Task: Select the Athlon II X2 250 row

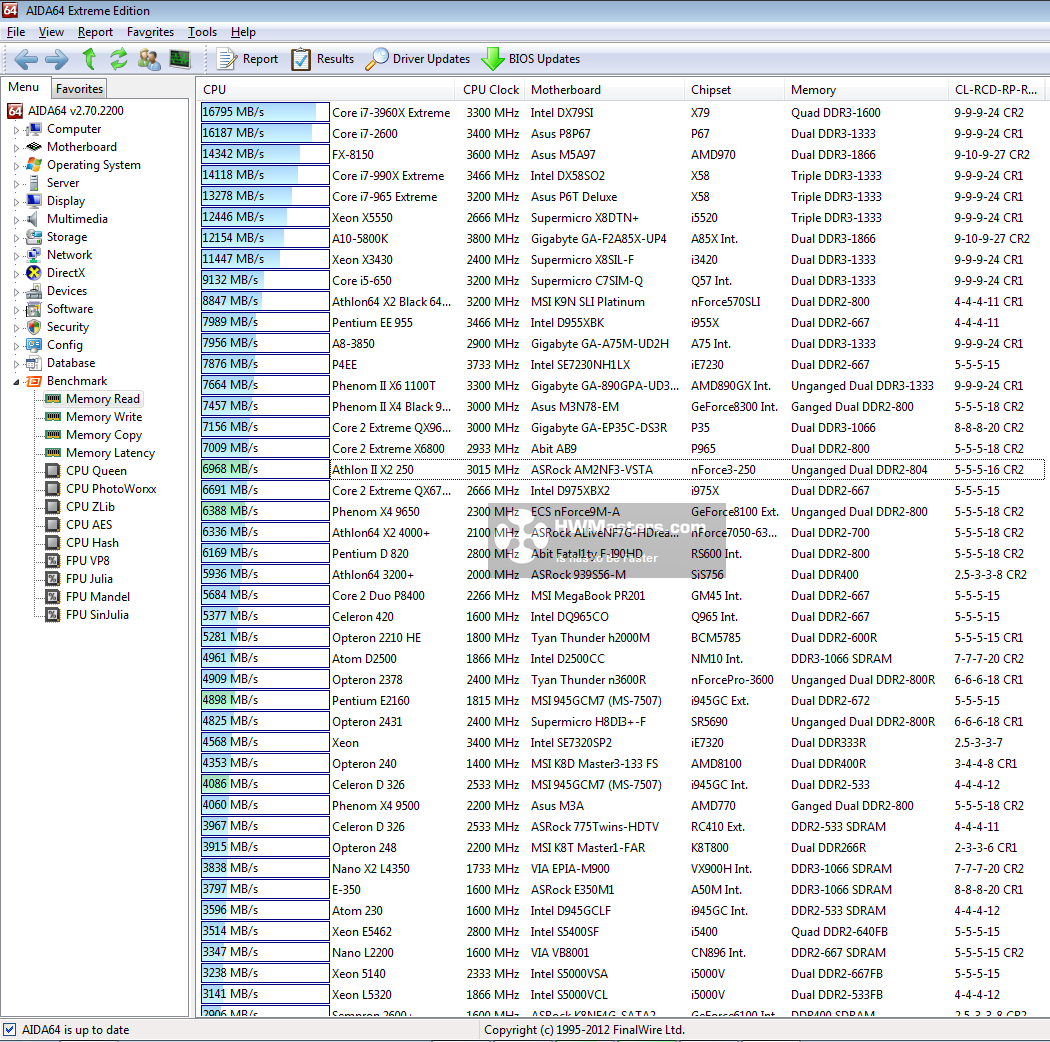Action: [622, 469]
